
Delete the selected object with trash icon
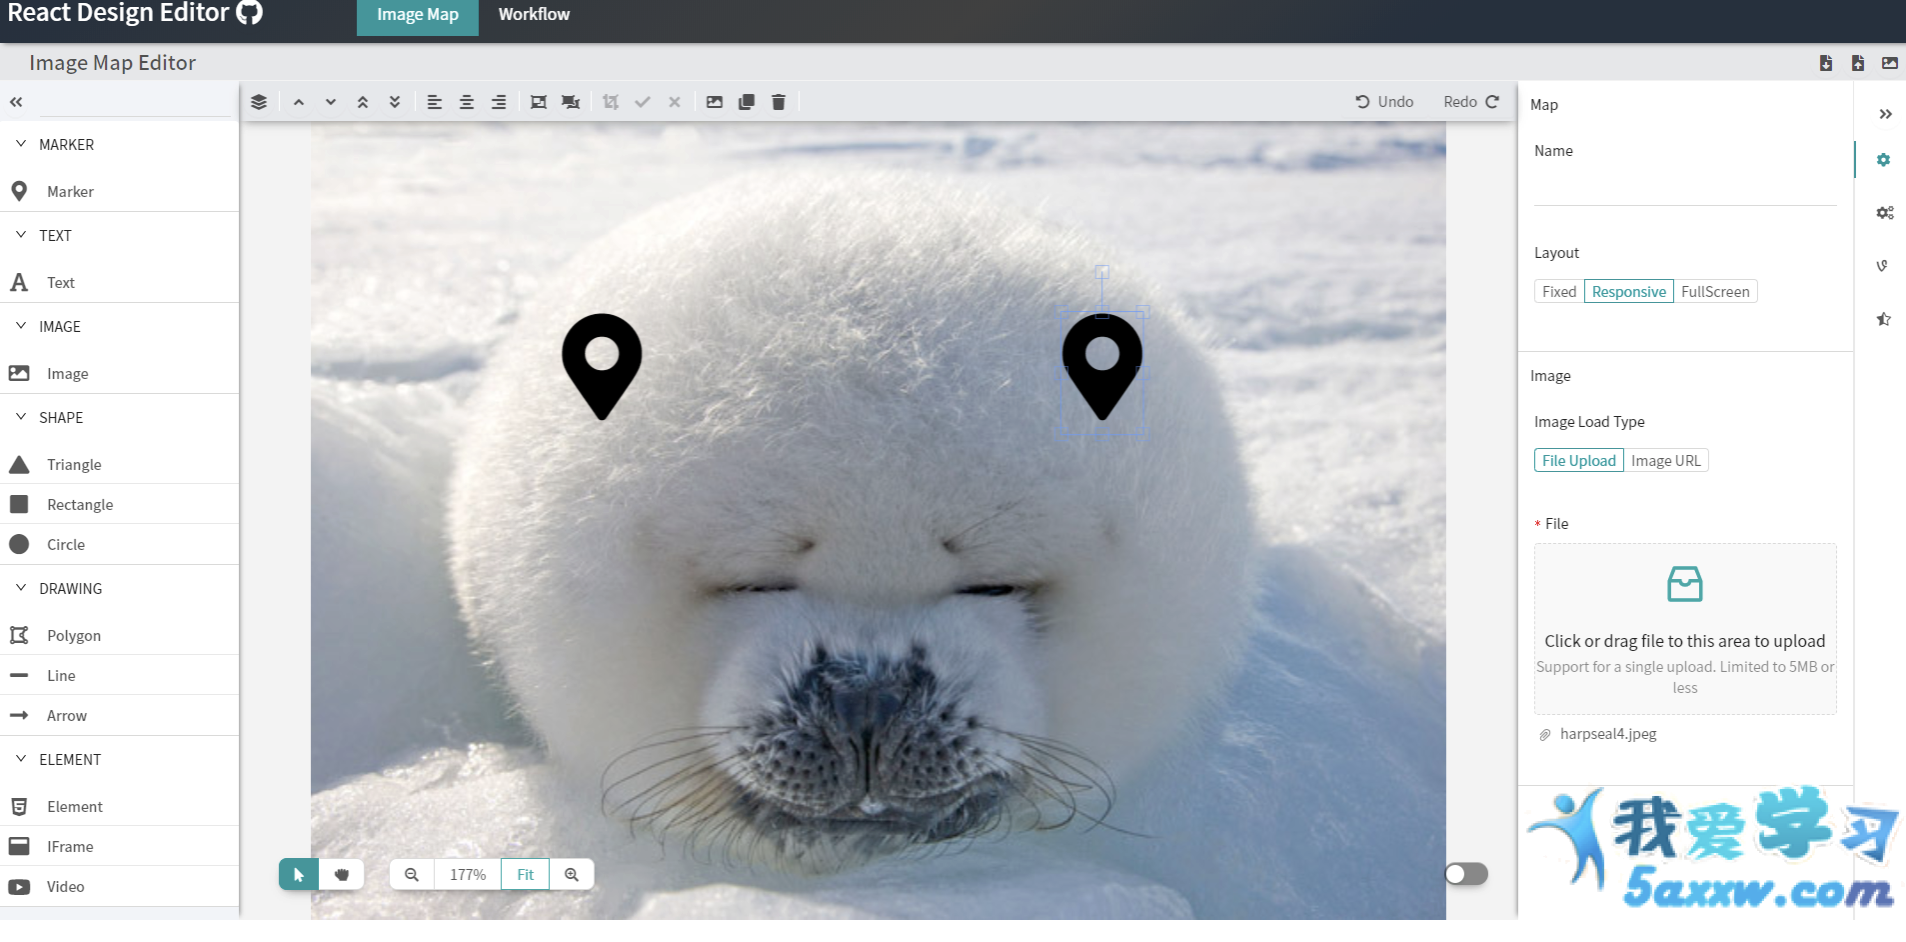tap(778, 102)
